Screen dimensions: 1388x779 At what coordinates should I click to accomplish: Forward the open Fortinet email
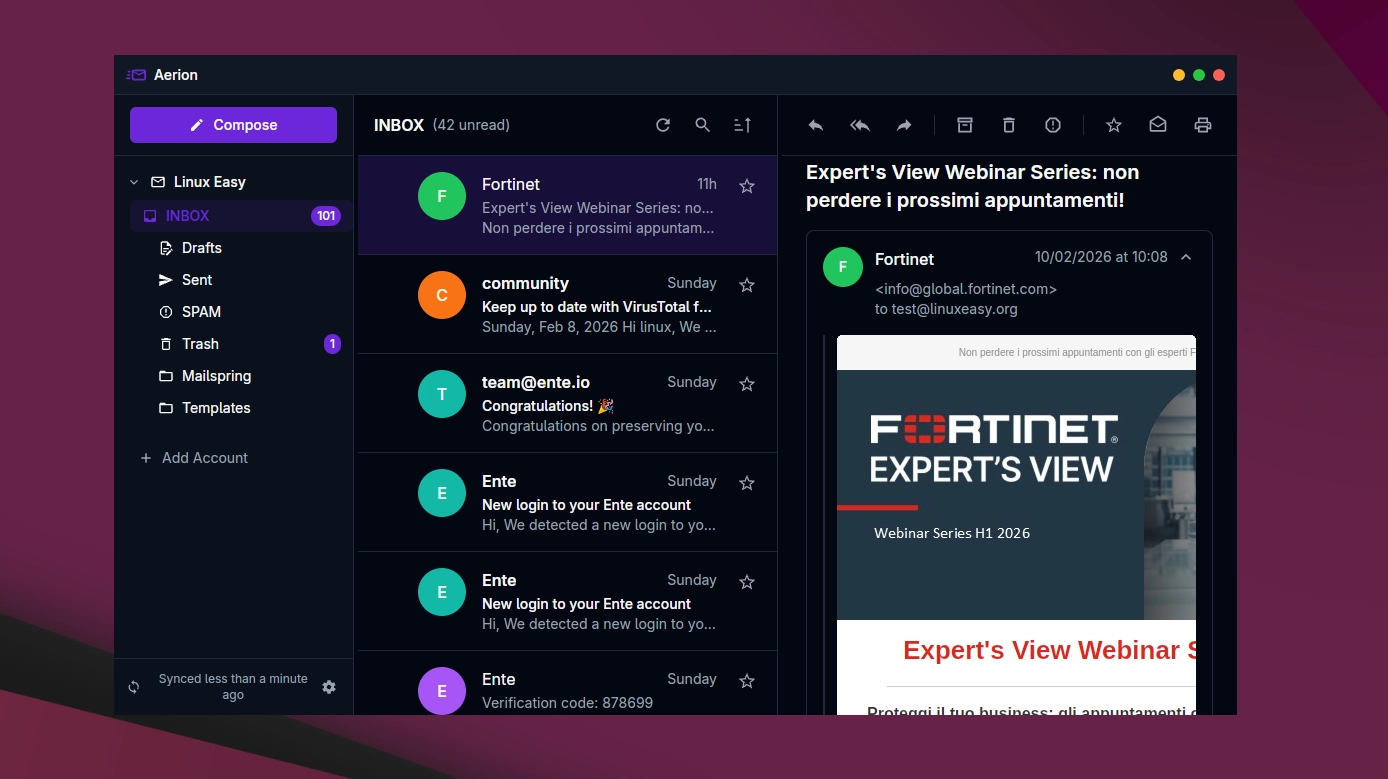pyautogui.click(x=903, y=125)
